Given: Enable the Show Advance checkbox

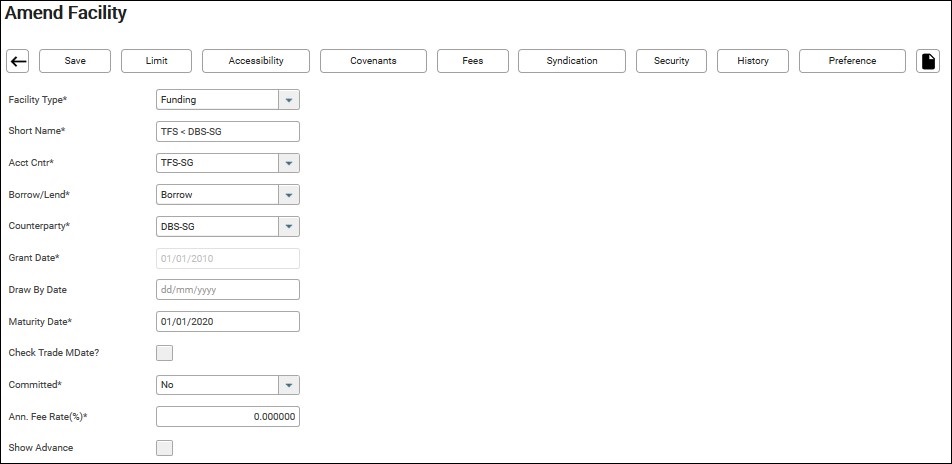Looking at the screenshot, I should (x=165, y=448).
